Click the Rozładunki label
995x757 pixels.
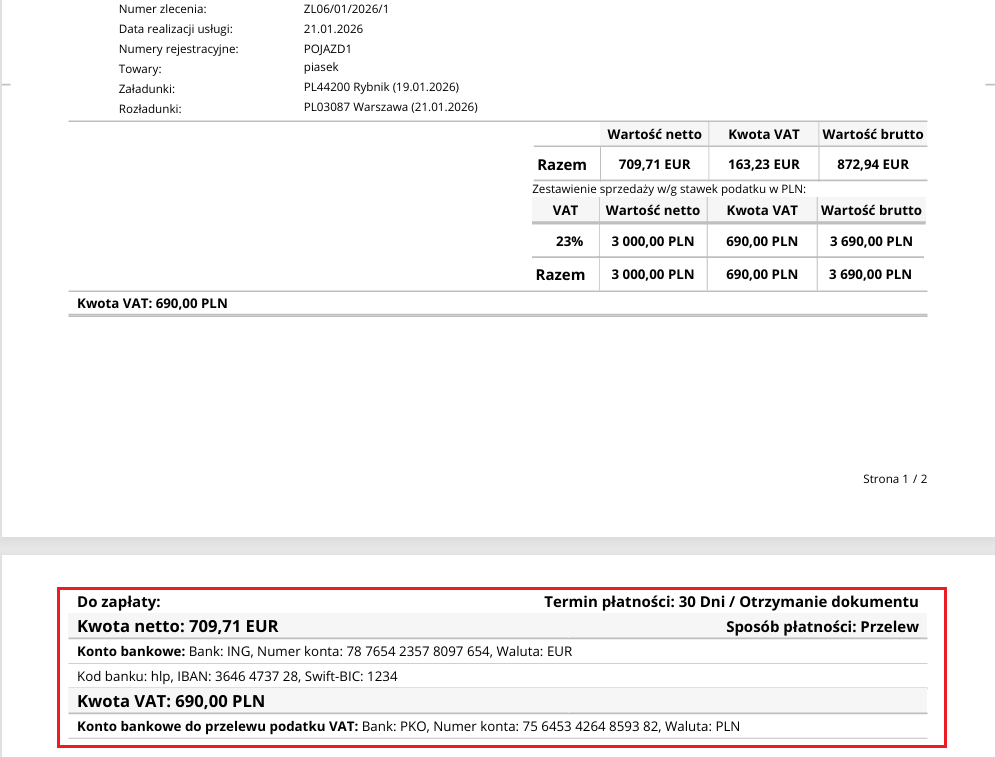pyautogui.click(x=150, y=109)
